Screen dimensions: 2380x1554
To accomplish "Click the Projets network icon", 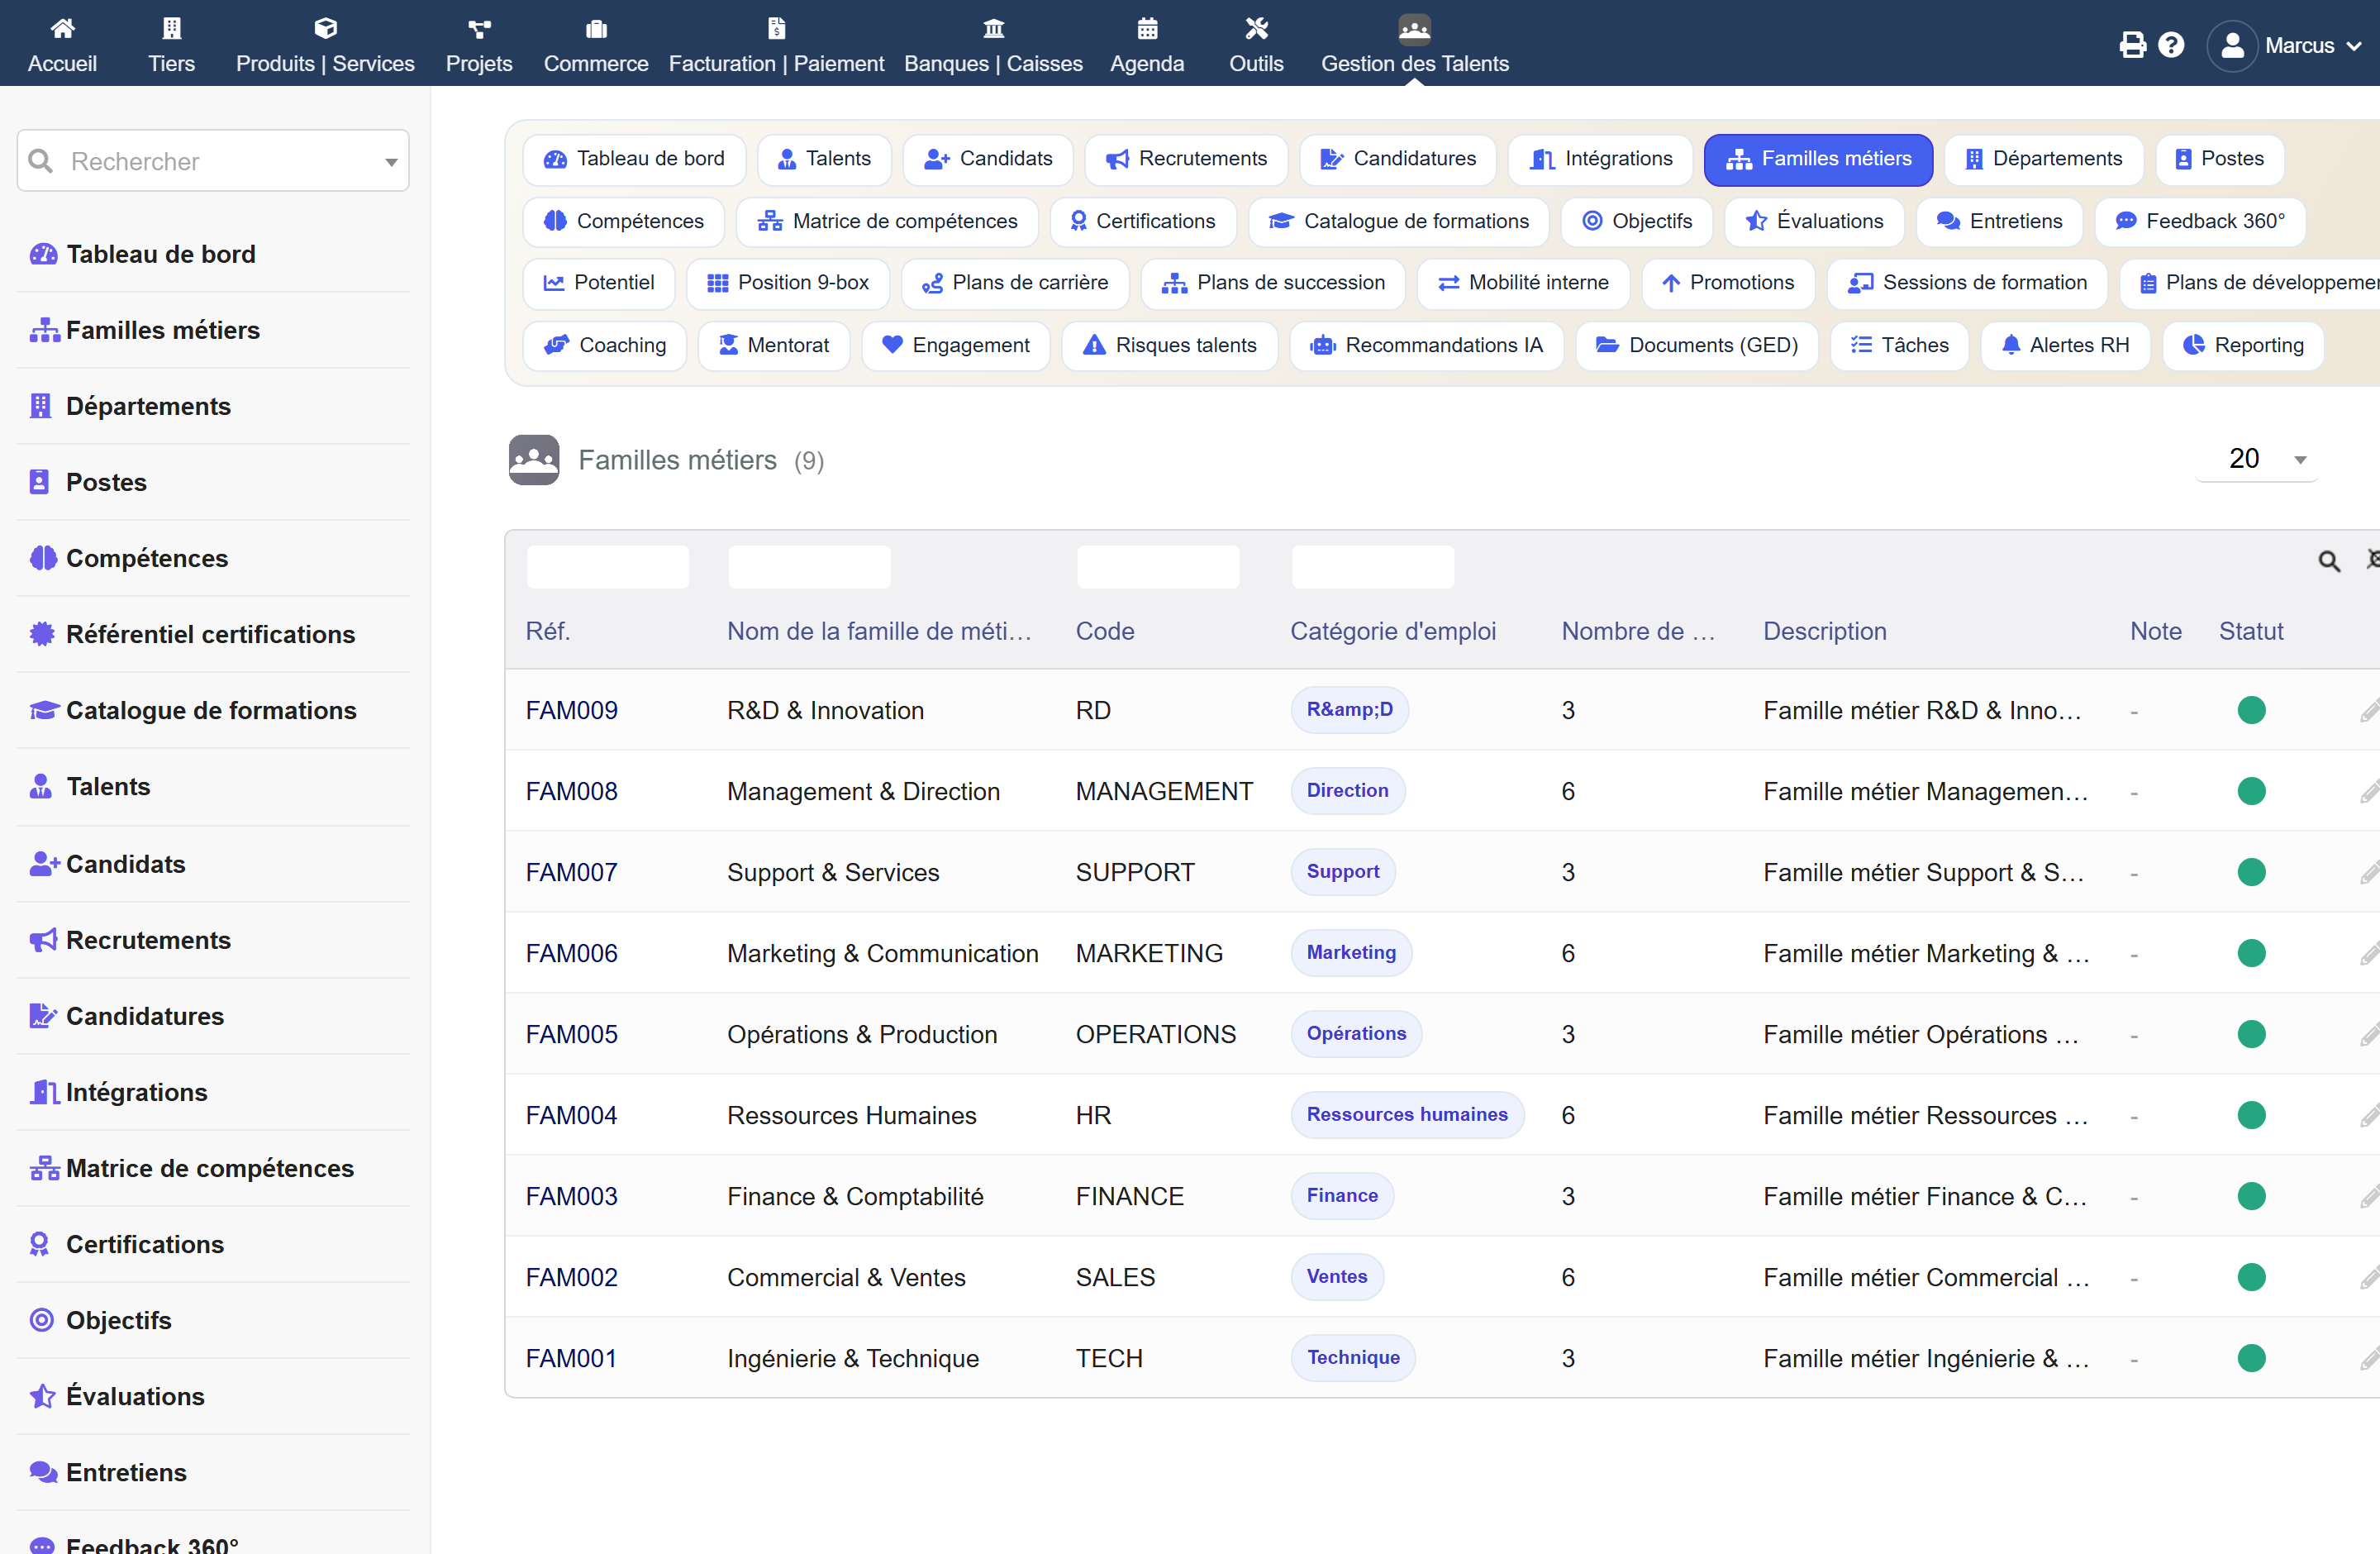I will 479,28.
